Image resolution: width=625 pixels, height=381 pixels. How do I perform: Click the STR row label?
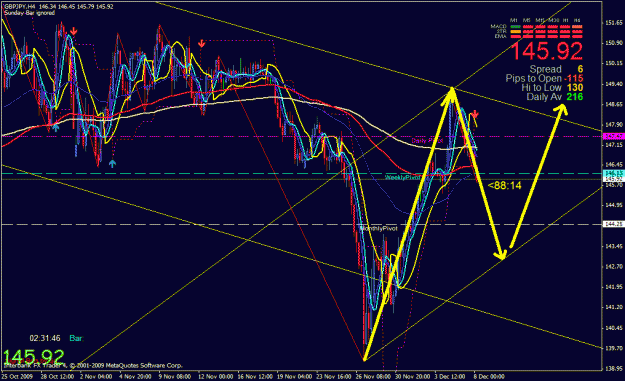pos(501,31)
